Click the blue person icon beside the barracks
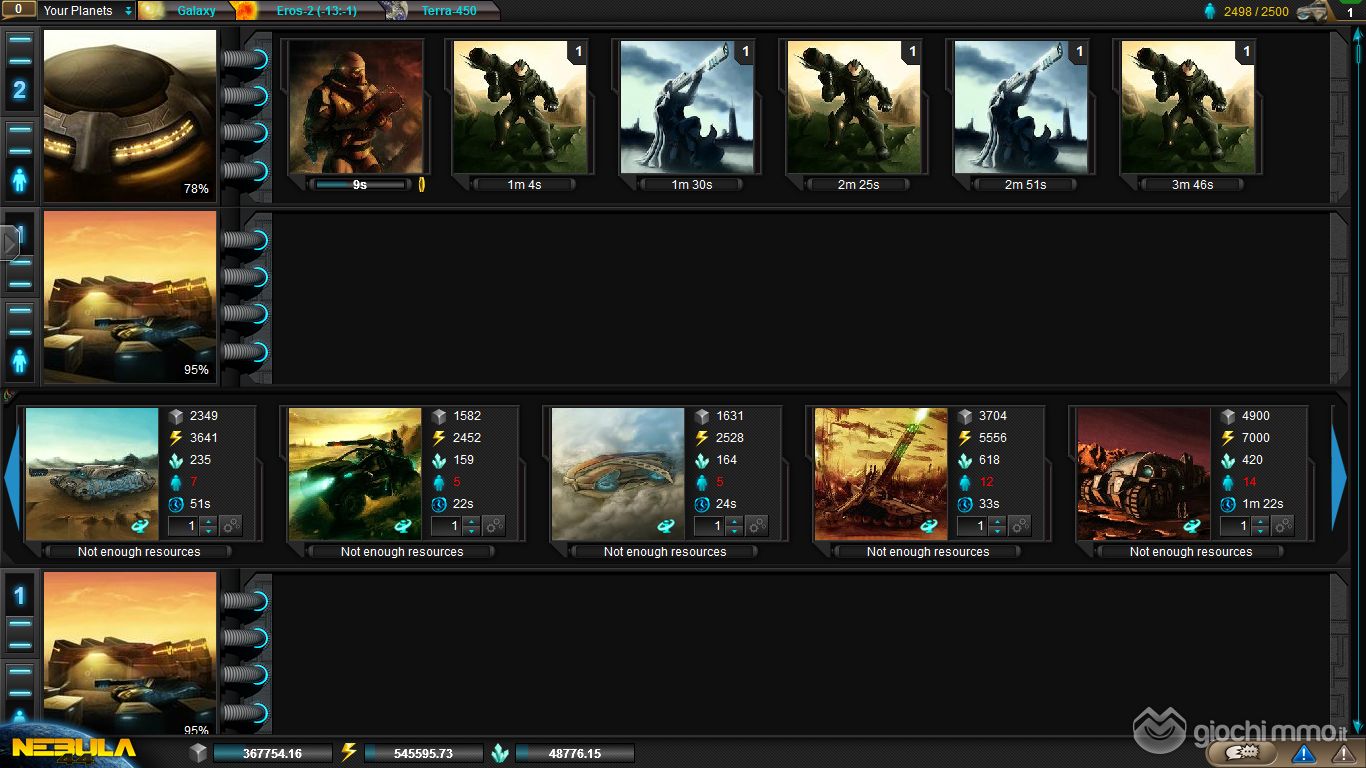1366x768 pixels. 20,181
